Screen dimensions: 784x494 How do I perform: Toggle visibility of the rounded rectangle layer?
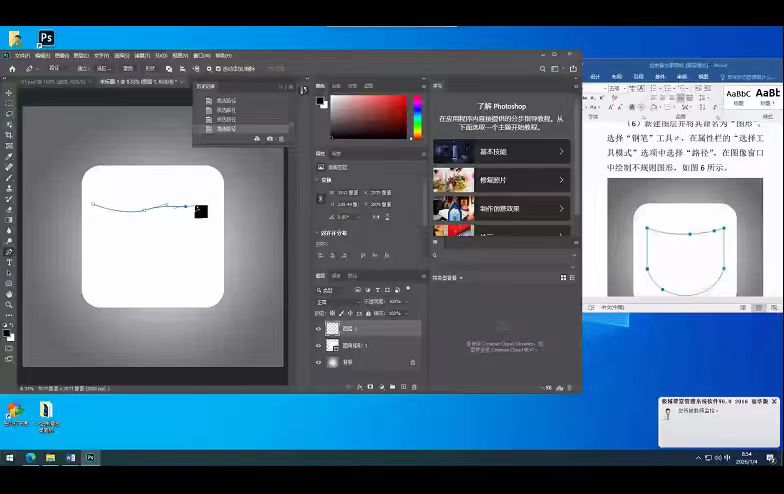[x=319, y=345]
